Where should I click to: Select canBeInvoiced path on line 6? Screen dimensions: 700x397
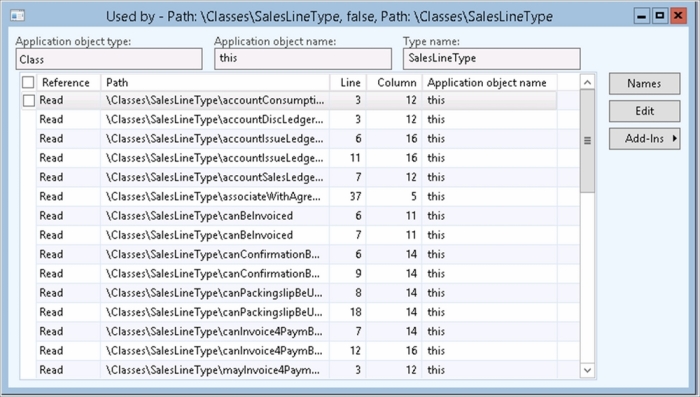coord(215,216)
